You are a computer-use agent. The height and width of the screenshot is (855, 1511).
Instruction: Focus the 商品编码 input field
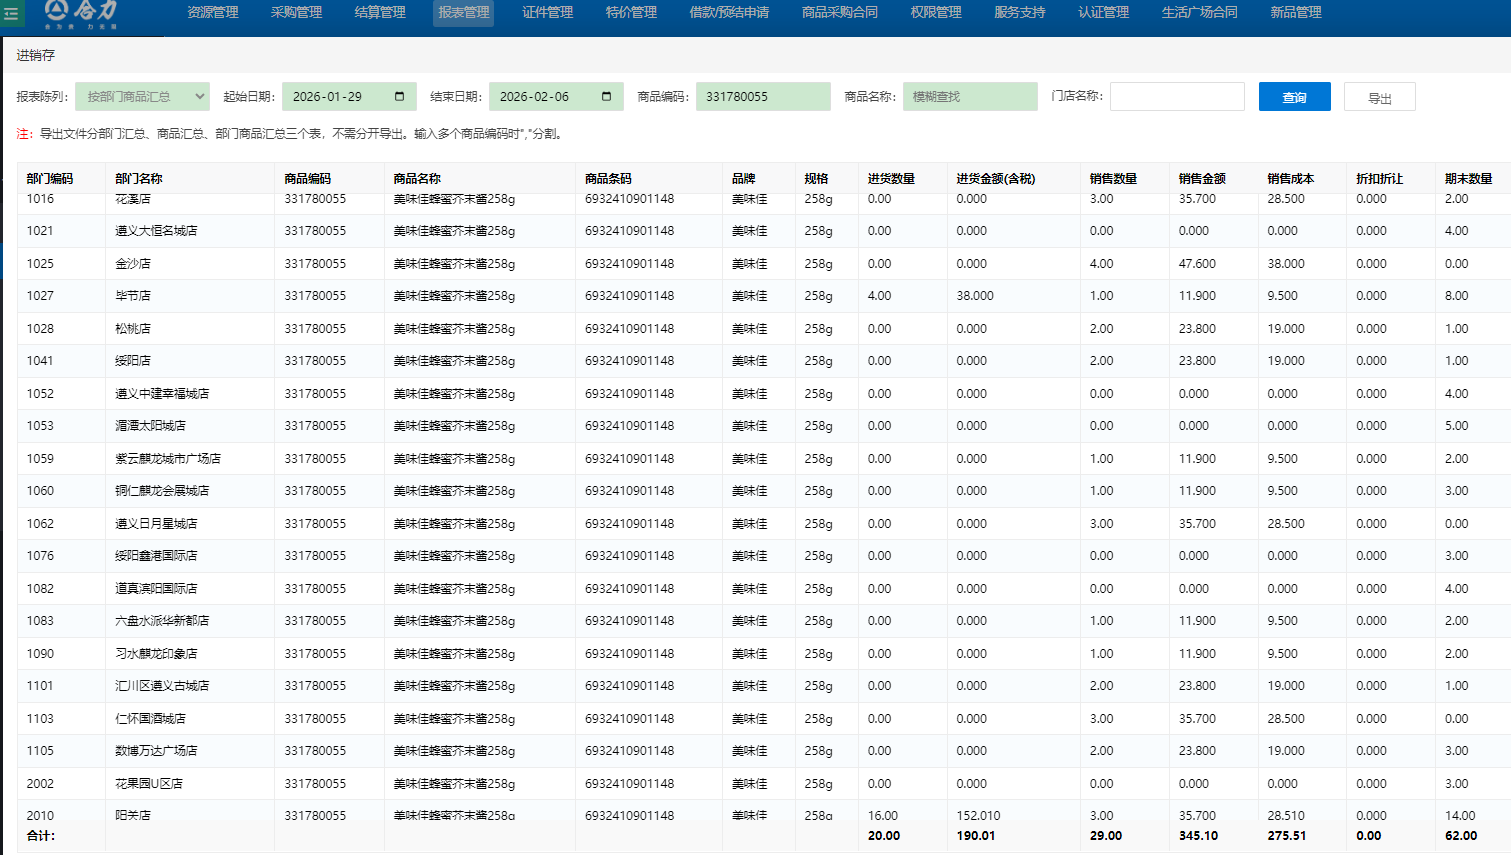tap(762, 97)
